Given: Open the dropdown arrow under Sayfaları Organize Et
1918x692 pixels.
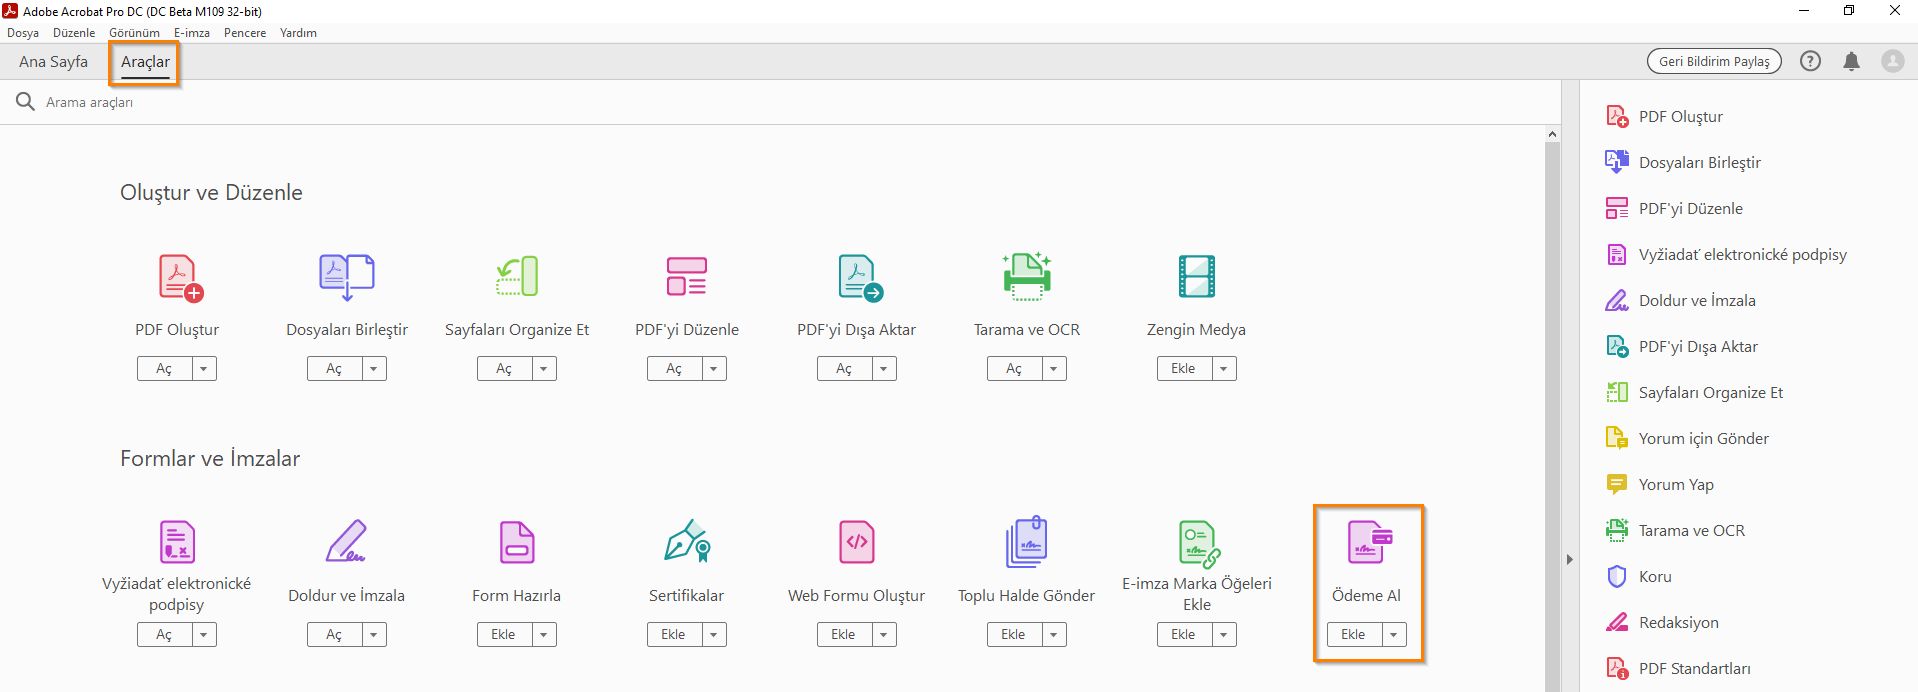Looking at the screenshot, I should tap(544, 369).
